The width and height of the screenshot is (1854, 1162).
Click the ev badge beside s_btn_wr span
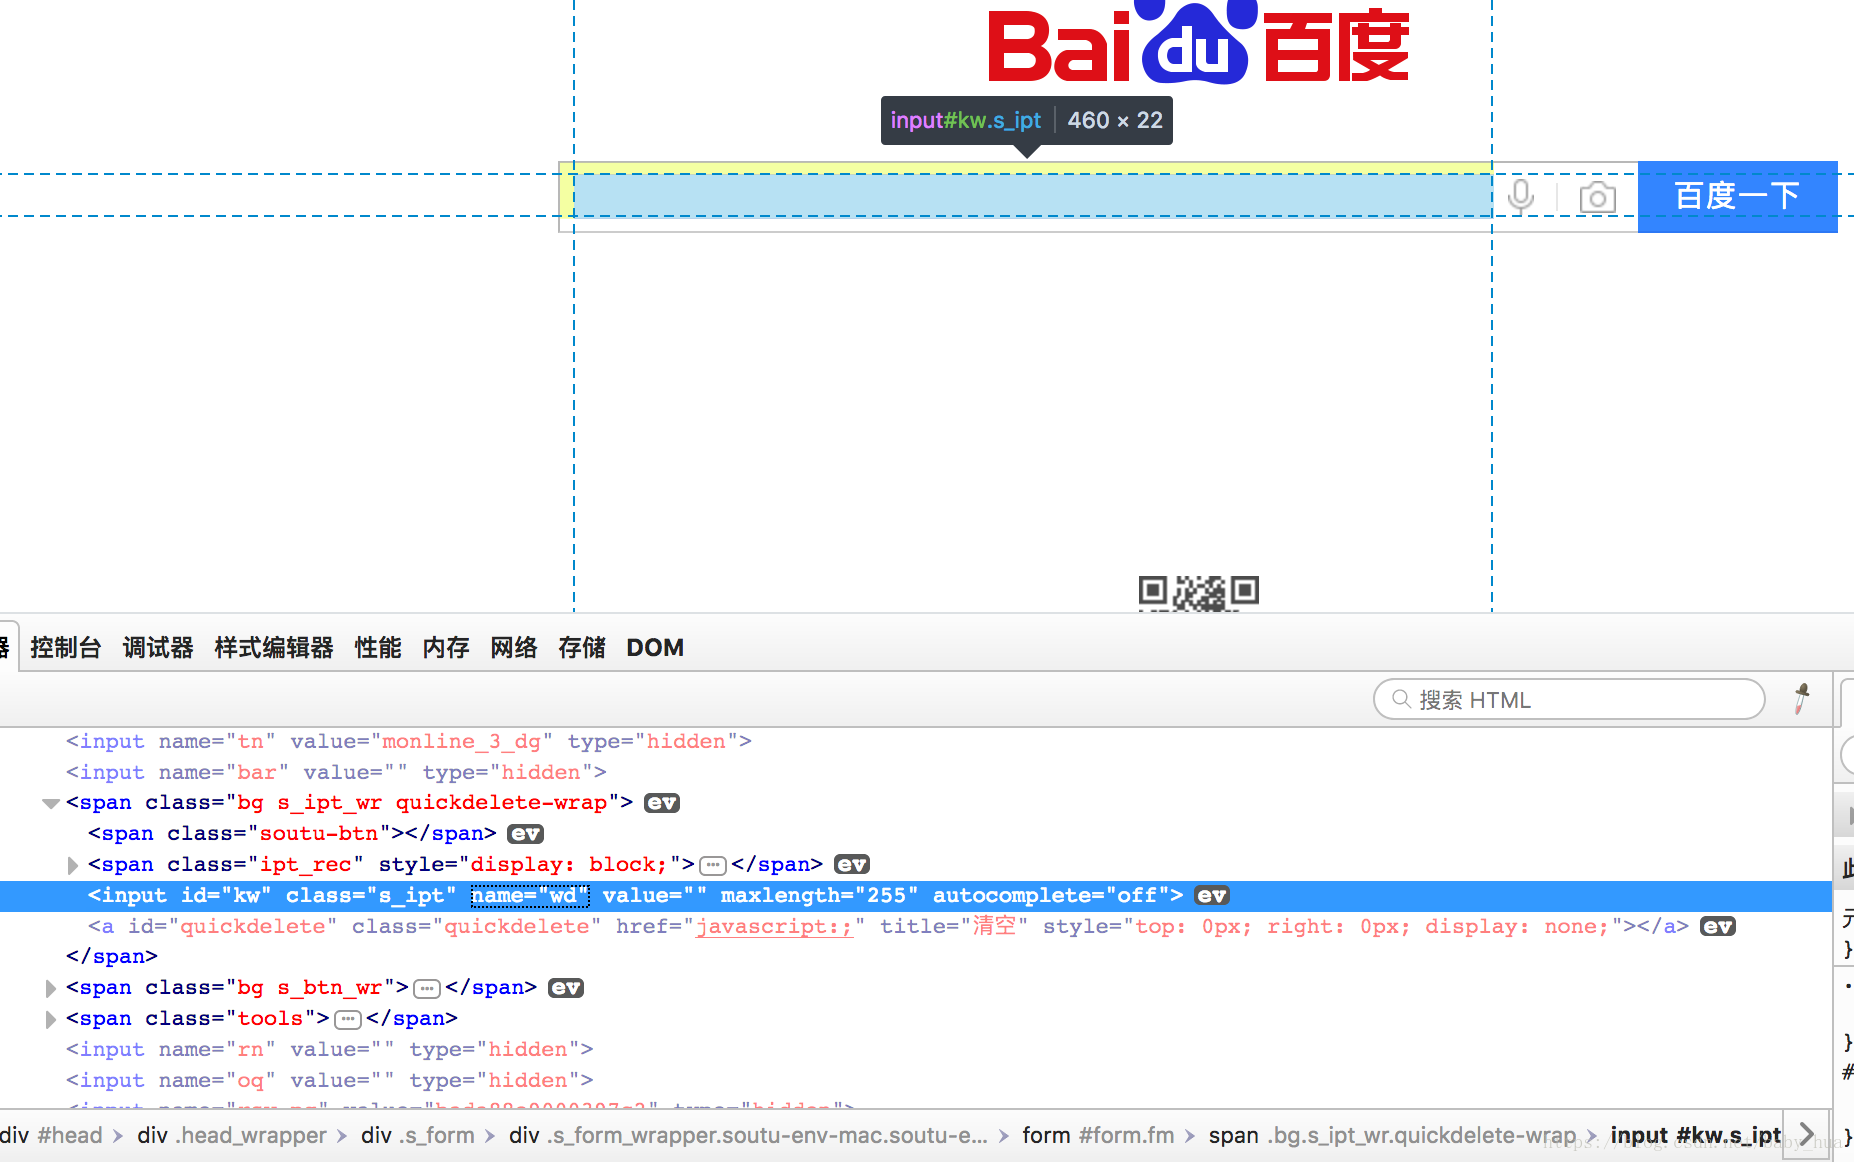(566, 988)
